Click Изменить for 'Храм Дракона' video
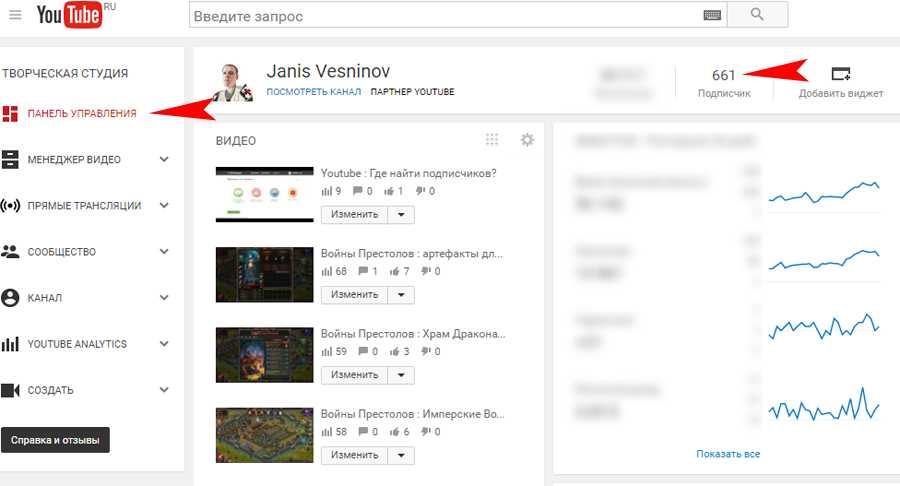Screen dimensions: 900x486 tap(355, 375)
